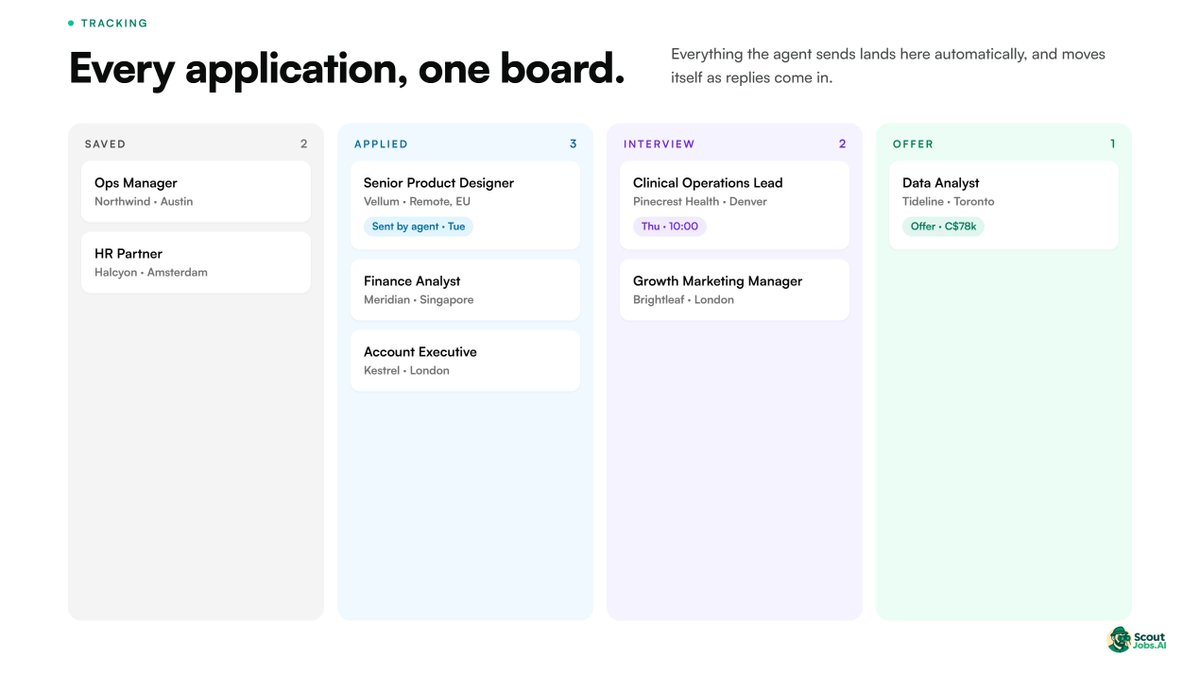Click the APPLIED column header
The height and width of the screenshot is (674, 1200).
[381, 144]
